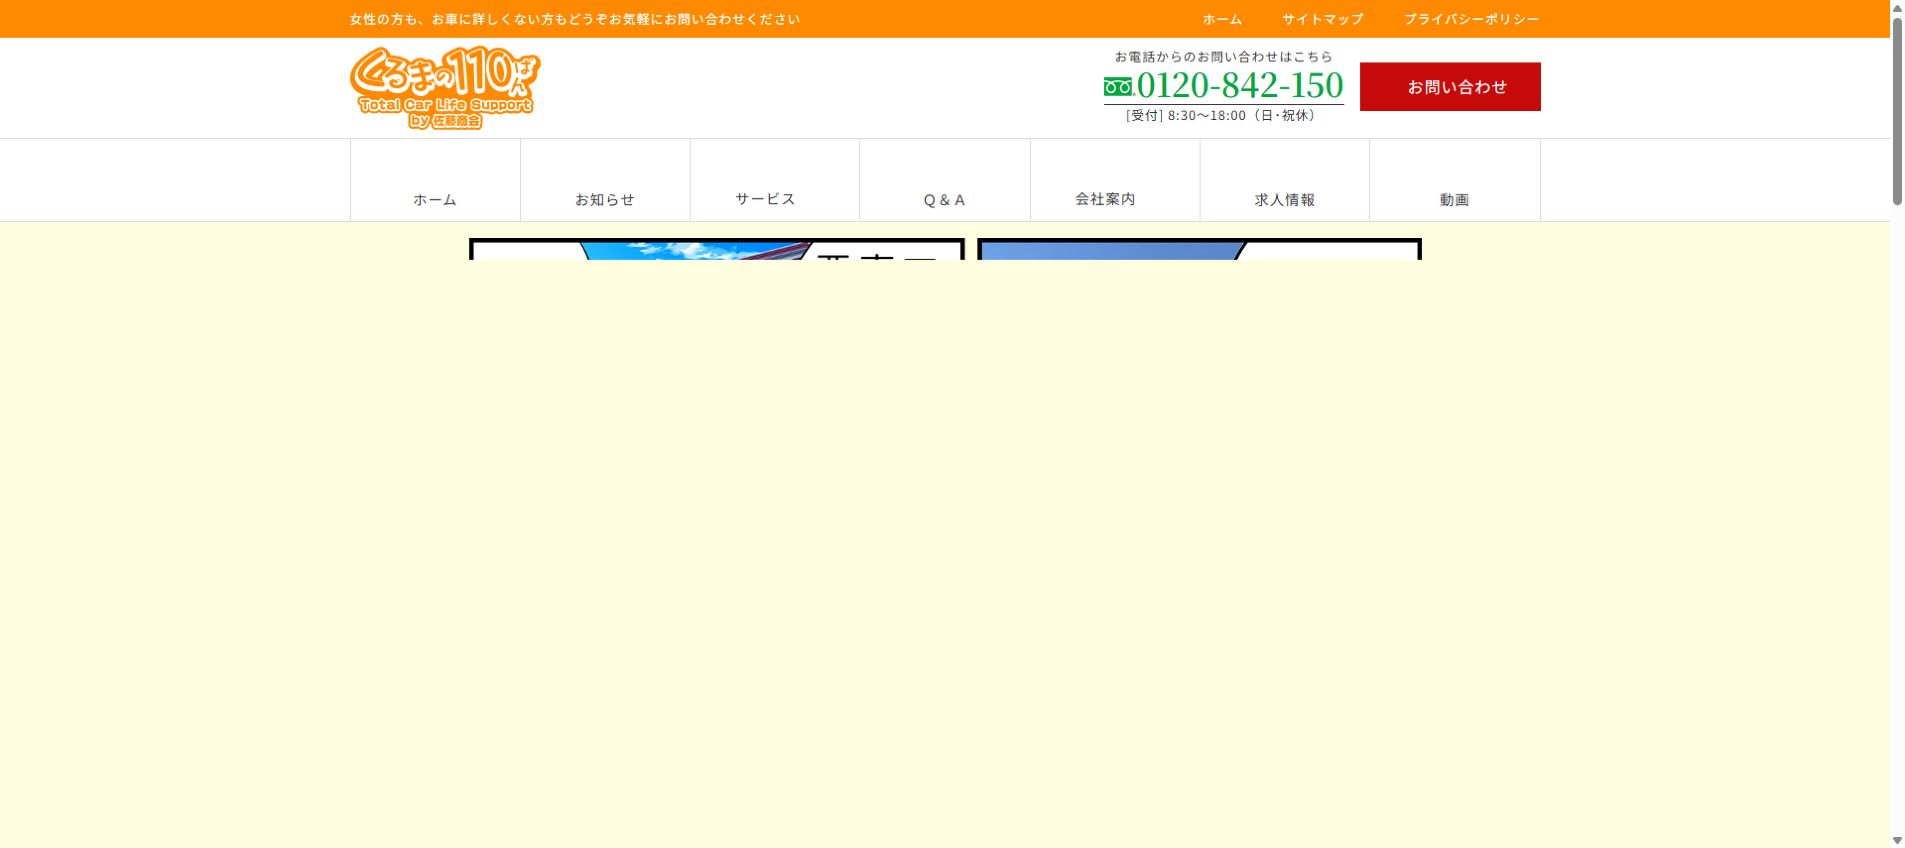The width and height of the screenshot is (1905, 848).
Task: Click the vertical scrollbar thumb
Action: pos(1897,111)
